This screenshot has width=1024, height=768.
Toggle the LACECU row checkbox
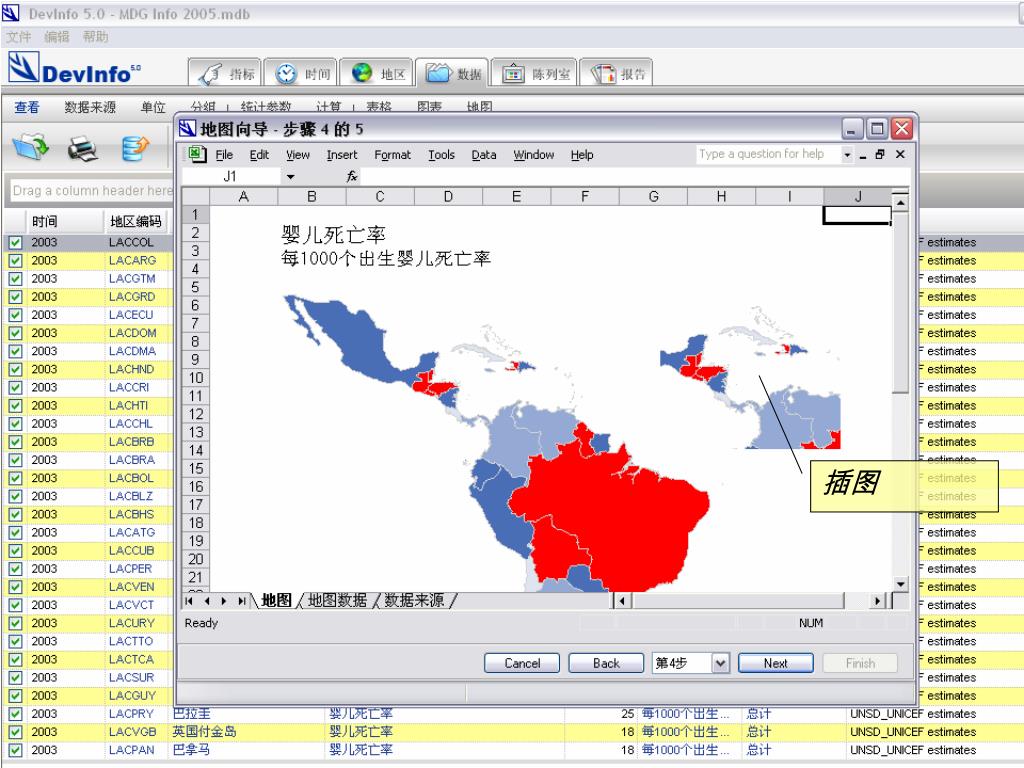(x=15, y=315)
